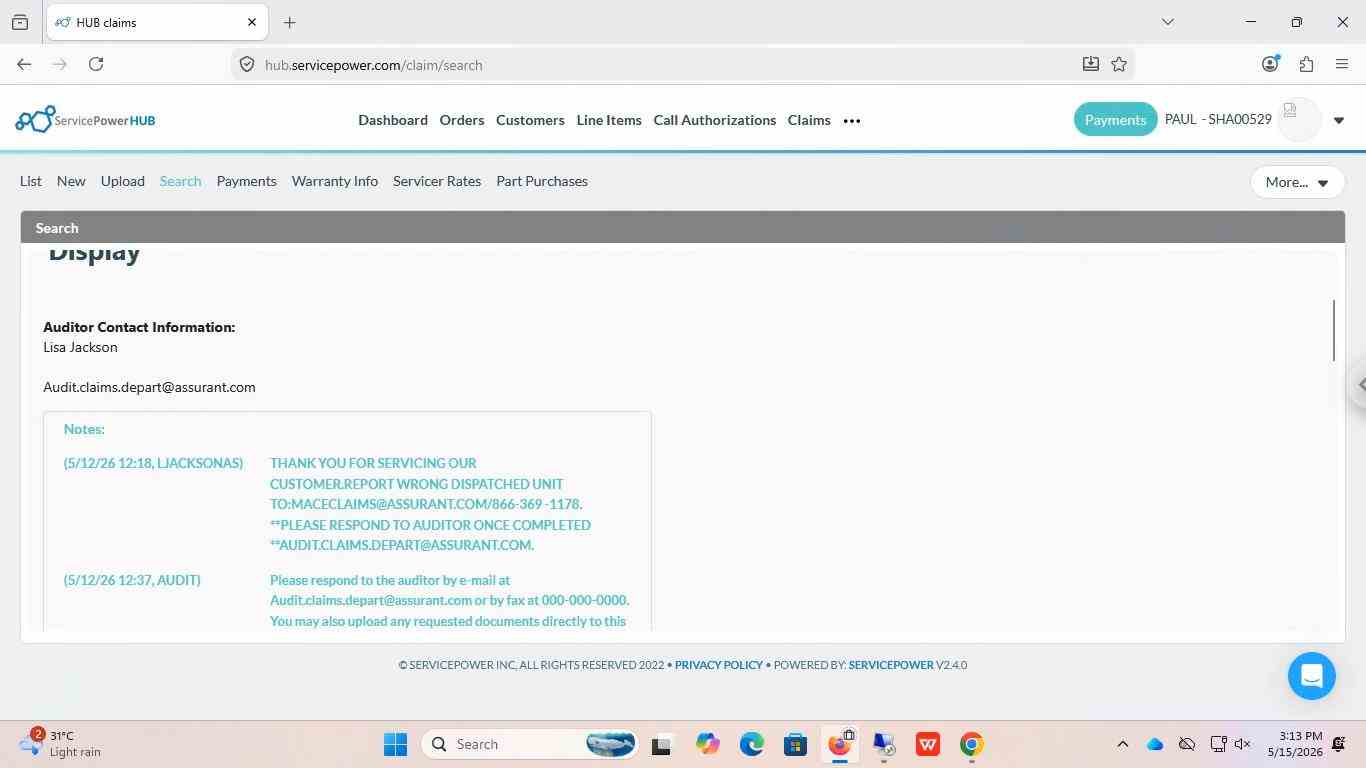
Task: Expand the More... dropdown
Action: click(x=1297, y=182)
